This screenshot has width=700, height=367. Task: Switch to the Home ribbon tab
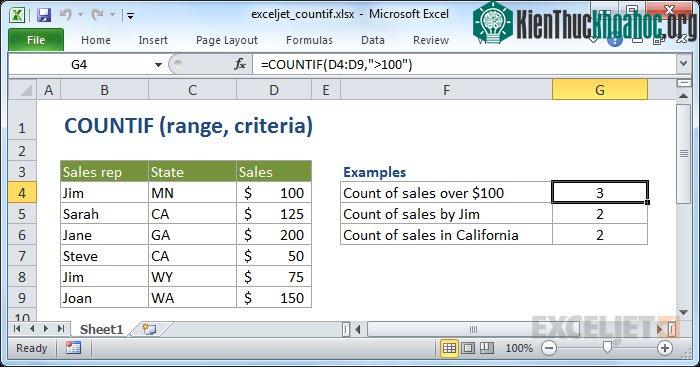click(96, 40)
